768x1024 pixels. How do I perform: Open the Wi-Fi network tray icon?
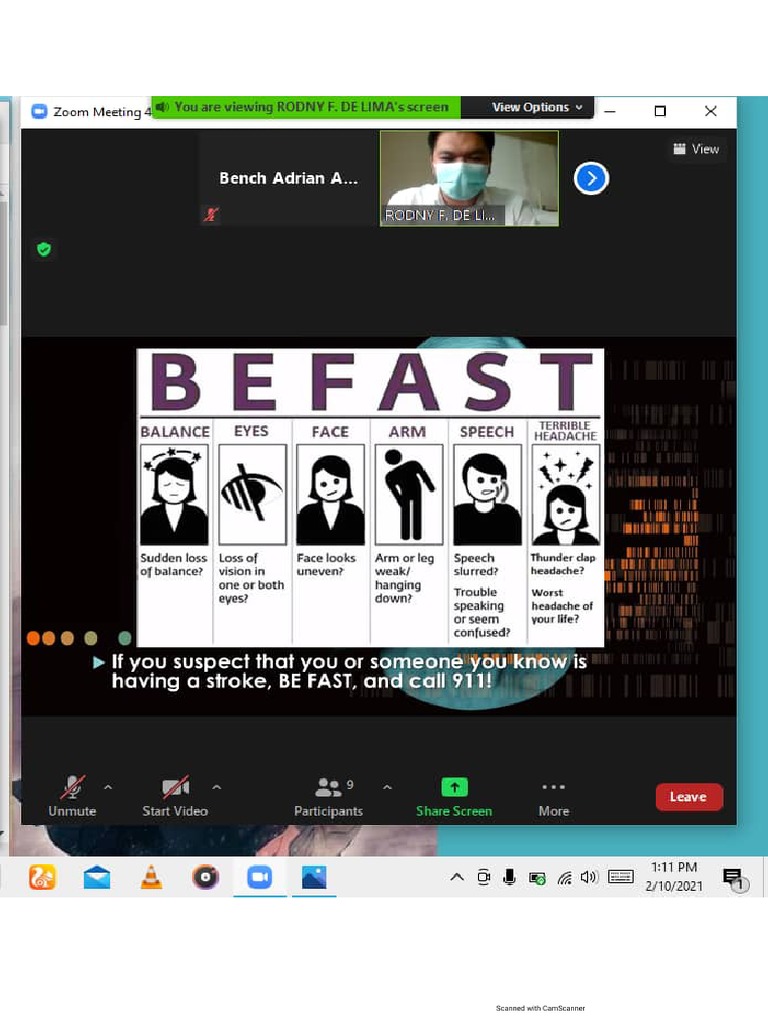pyautogui.click(x=564, y=878)
